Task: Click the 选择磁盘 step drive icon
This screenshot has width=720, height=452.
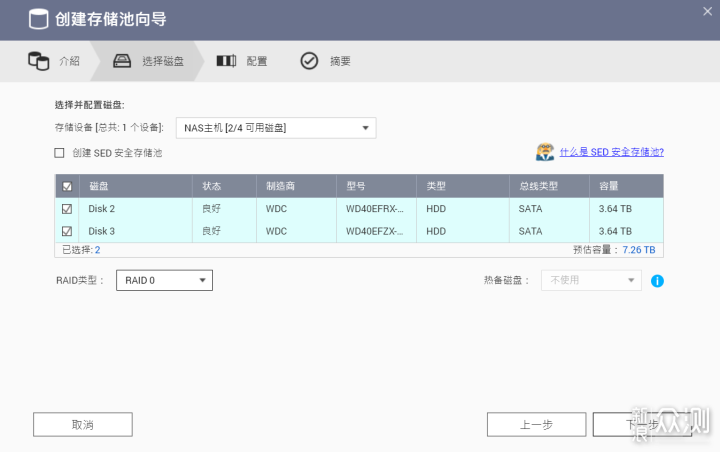Action: 122,61
